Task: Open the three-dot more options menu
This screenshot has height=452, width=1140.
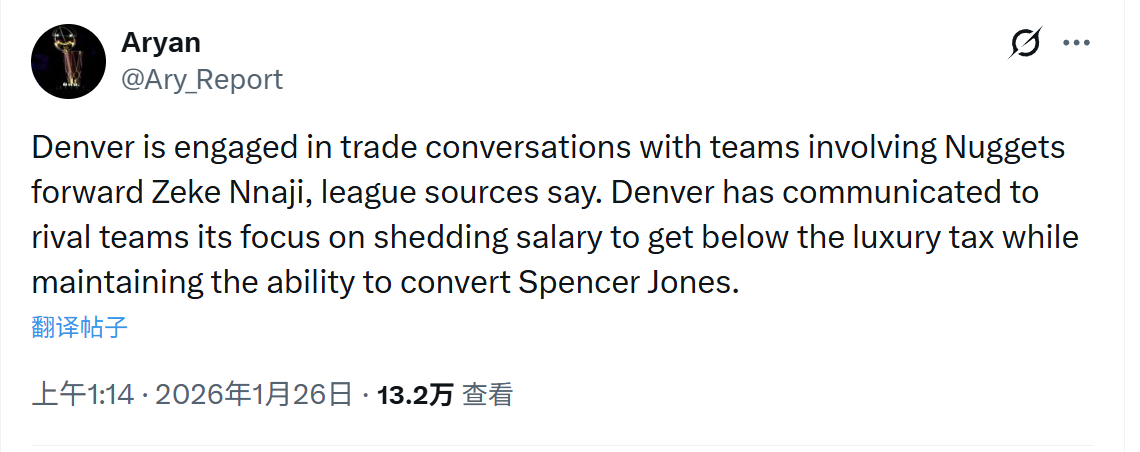Action: (x=1076, y=43)
